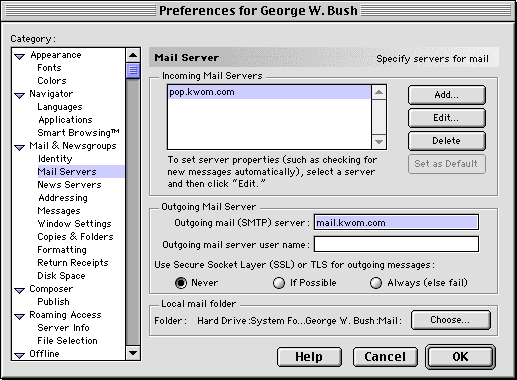Collapse the Roaming Access triangle
Image resolution: width=517 pixels, height=380 pixels.
click(x=20, y=317)
